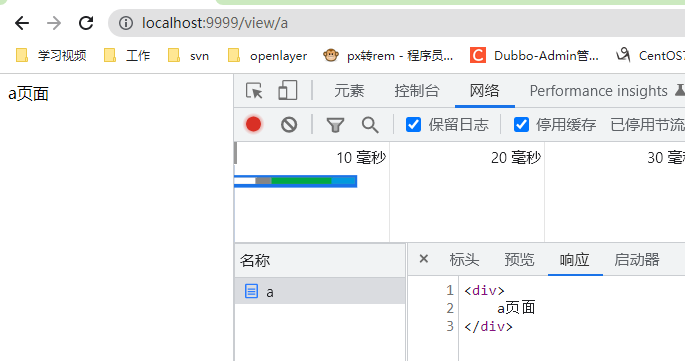Click the 'a页面' text in response body

point(516,308)
